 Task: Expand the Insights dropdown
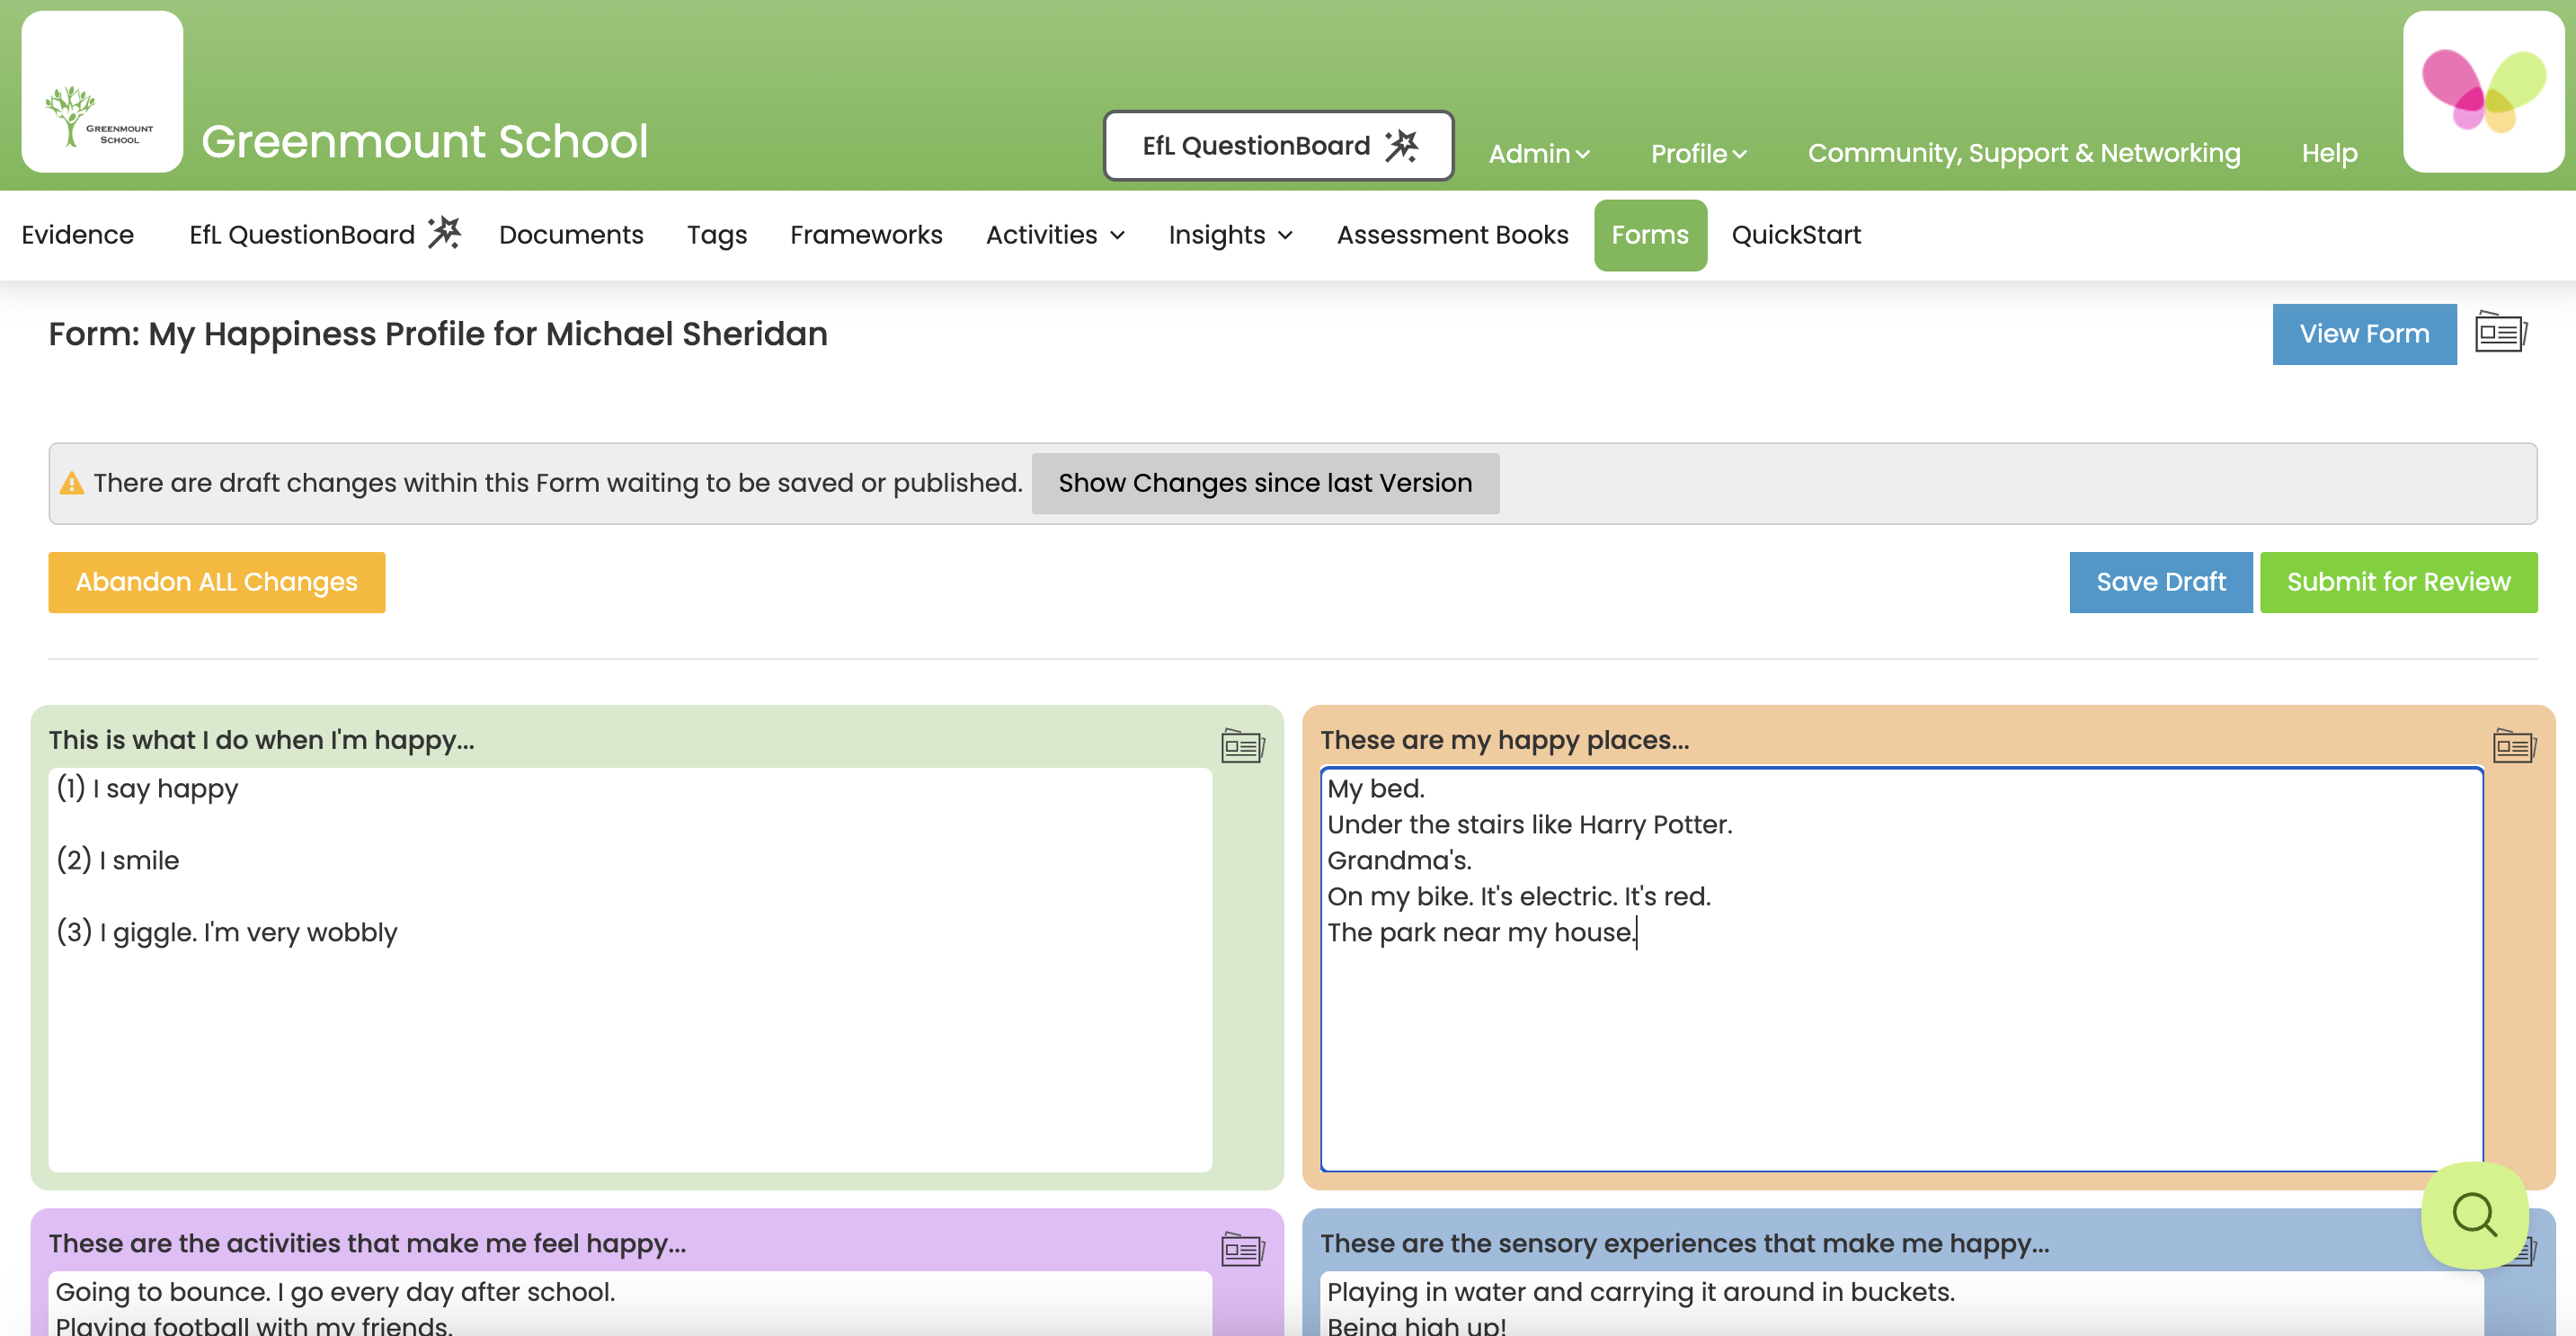pos(1230,235)
